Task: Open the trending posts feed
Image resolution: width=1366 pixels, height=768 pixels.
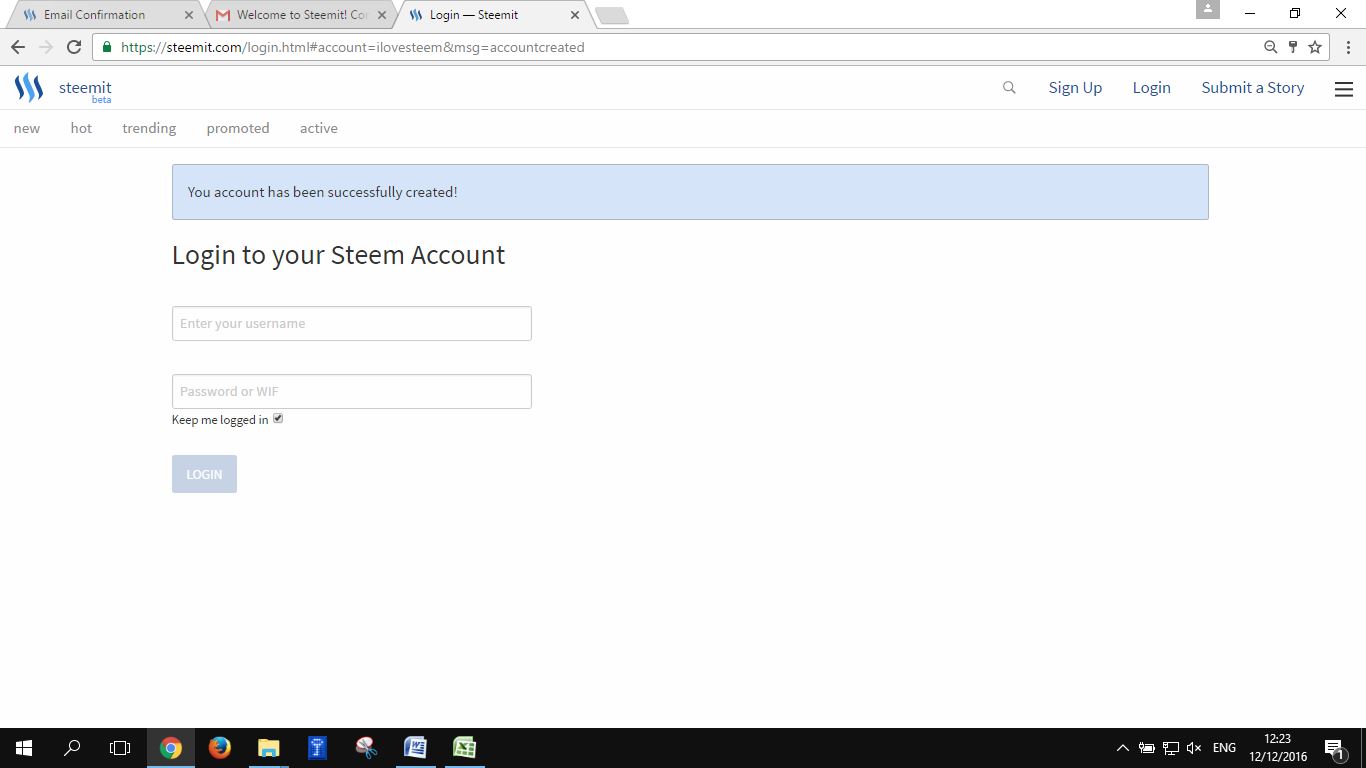Action: pyautogui.click(x=149, y=128)
